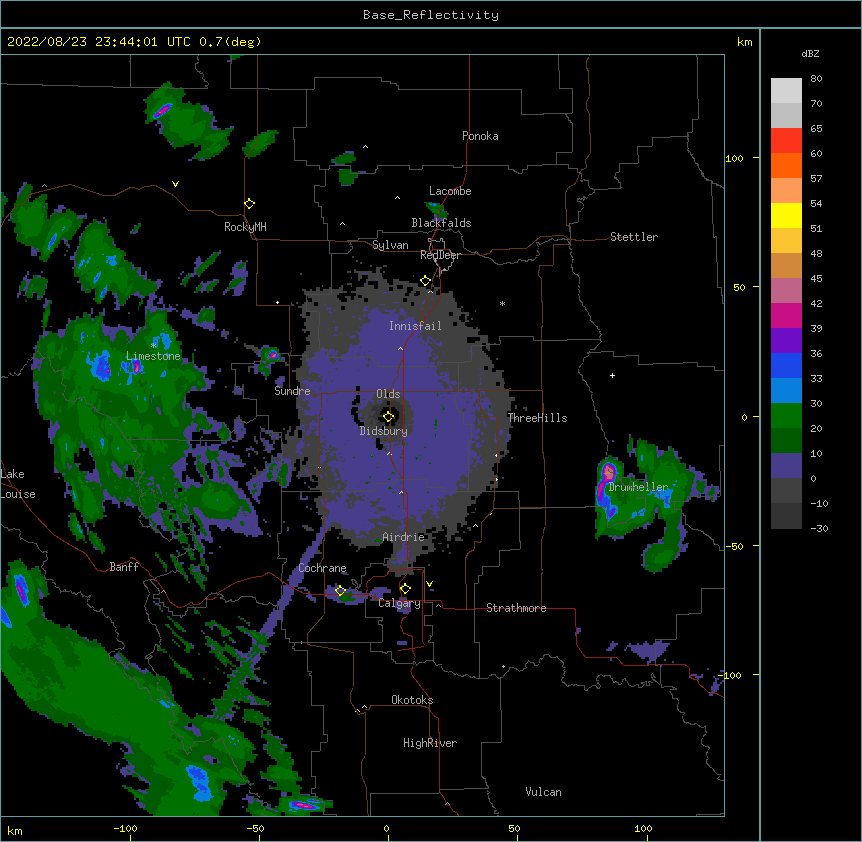Viewport: 862px width, 842px height.
Task: Click the Okotoks label
Action: pyautogui.click(x=412, y=700)
